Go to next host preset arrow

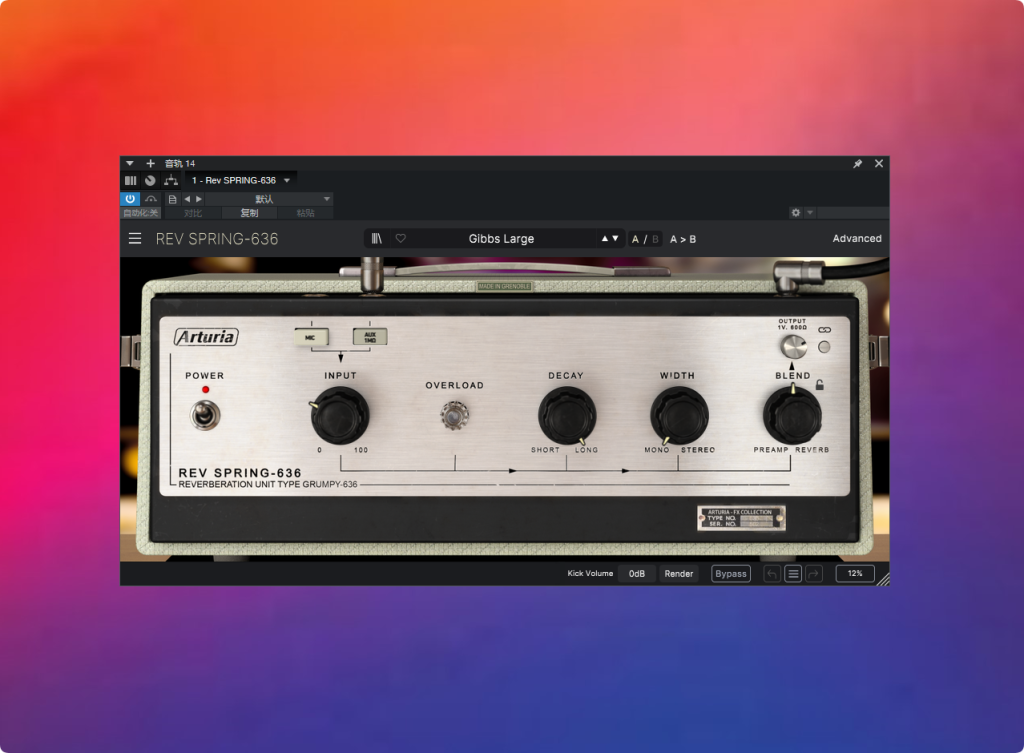click(x=199, y=199)
